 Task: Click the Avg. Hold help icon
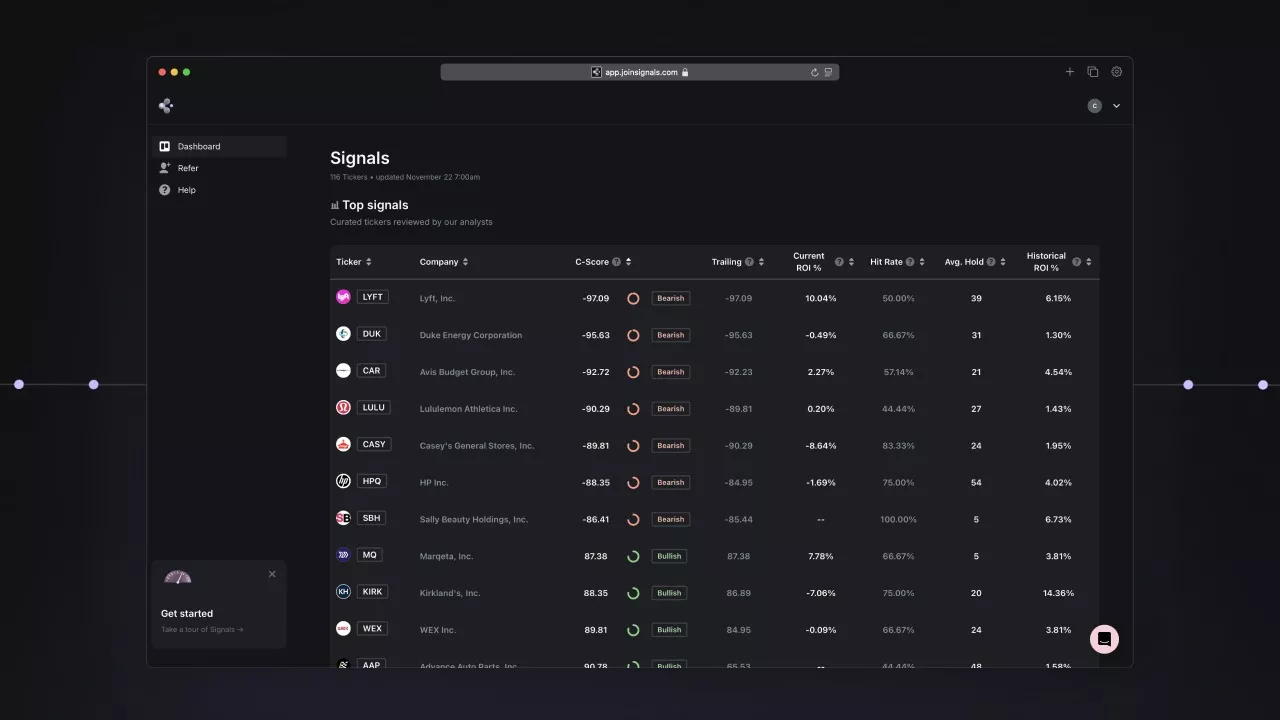(991, 262)
